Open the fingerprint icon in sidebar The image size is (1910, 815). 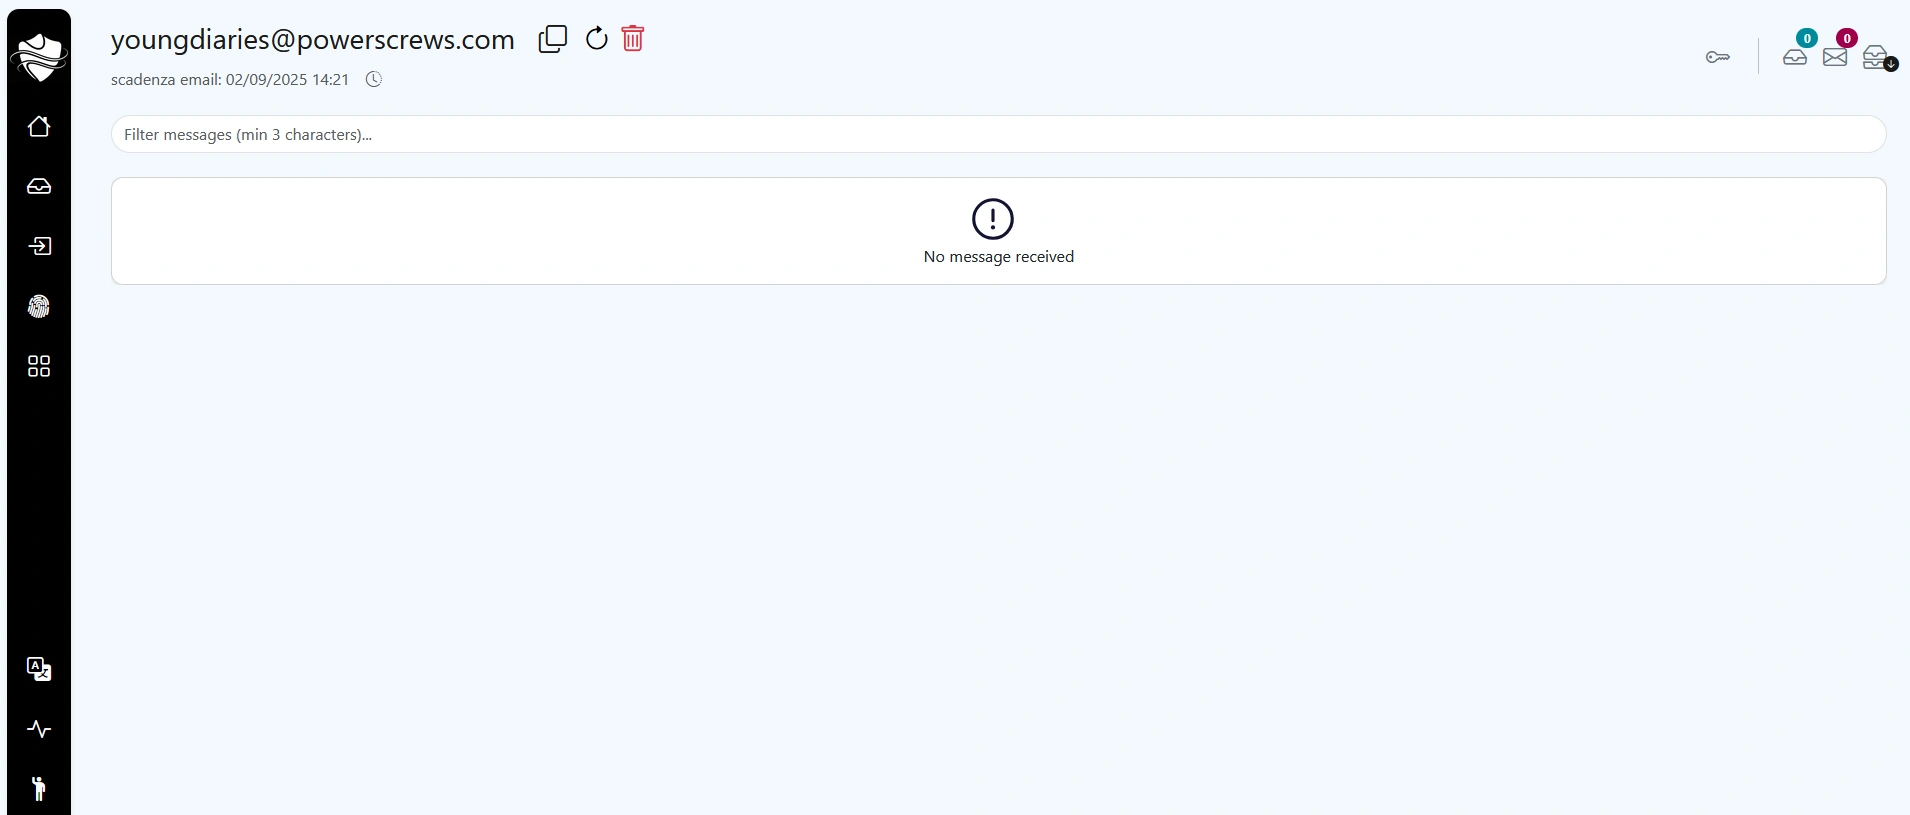point(39,306)
